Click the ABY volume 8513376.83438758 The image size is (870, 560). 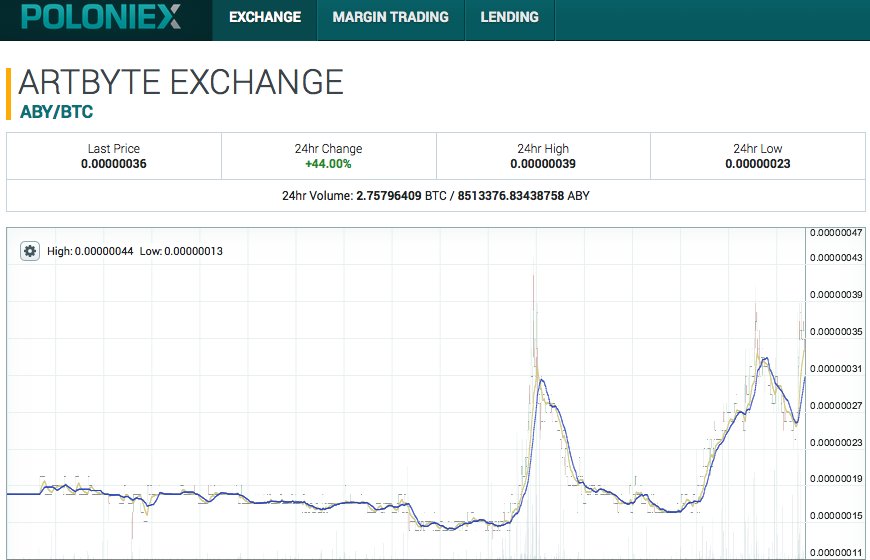pyautogui.click(x=510, y=195)
